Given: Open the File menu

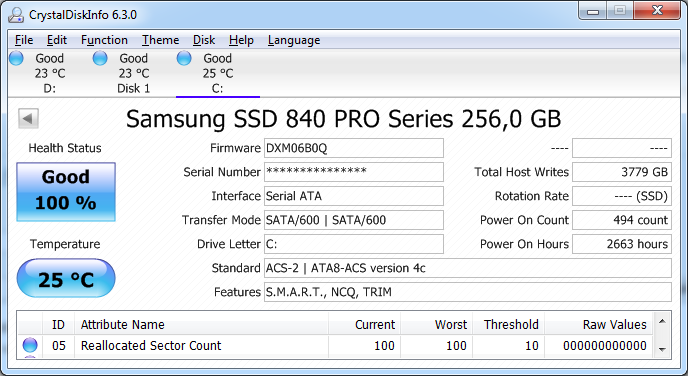Looking at the screenshot, I should pos(24,40).
